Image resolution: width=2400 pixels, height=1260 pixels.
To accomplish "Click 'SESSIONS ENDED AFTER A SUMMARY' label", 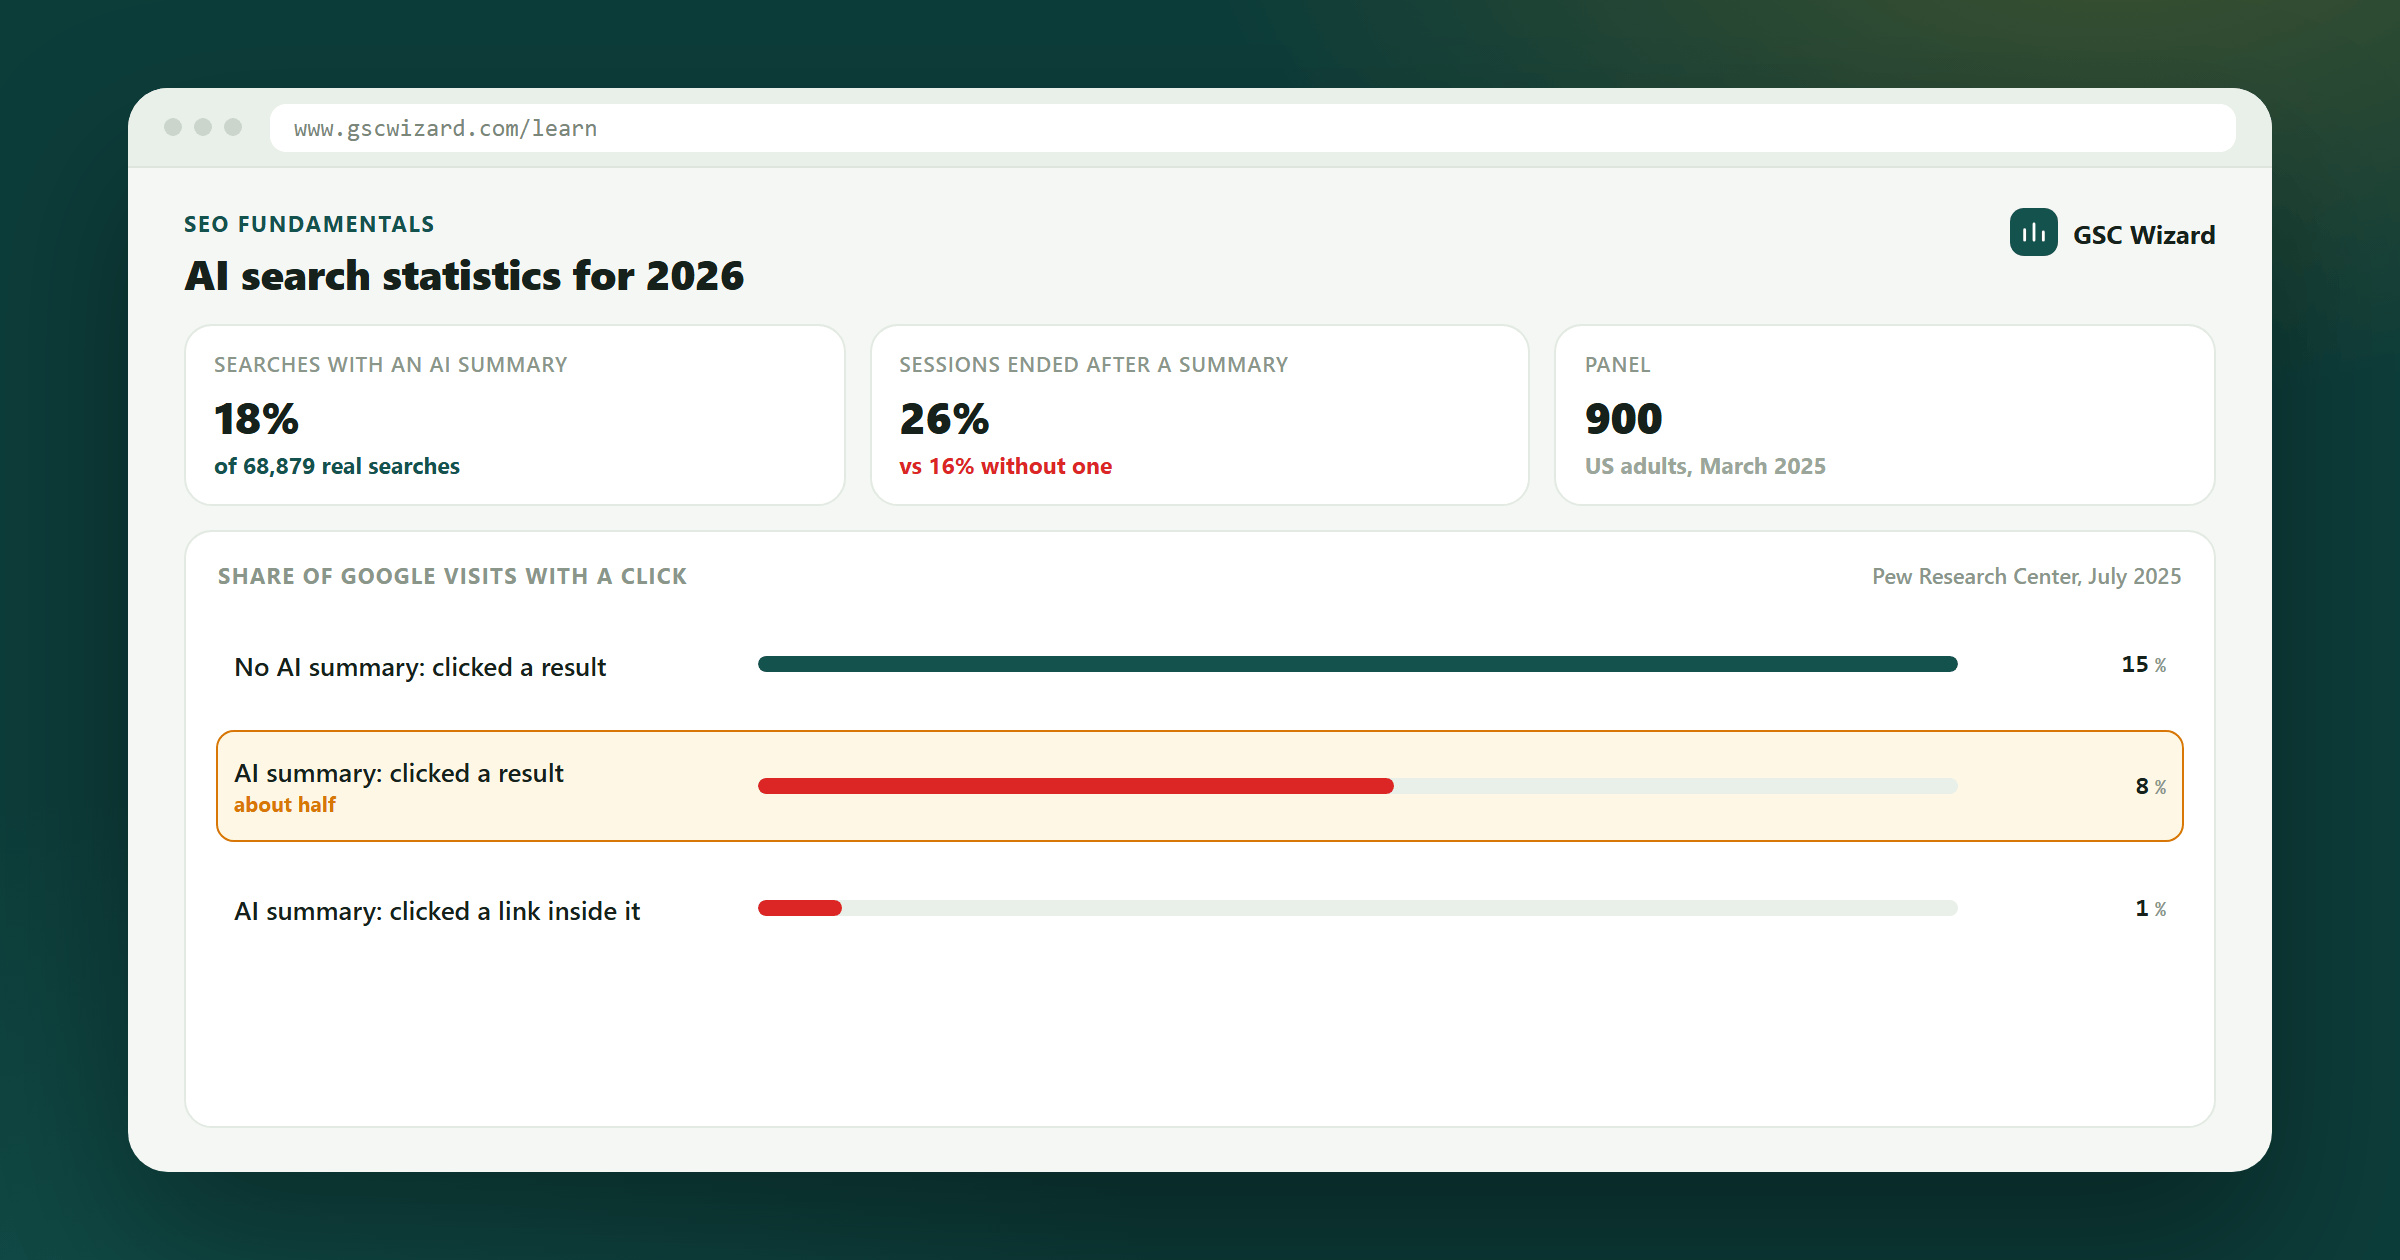I will [x=1094, y=365].
